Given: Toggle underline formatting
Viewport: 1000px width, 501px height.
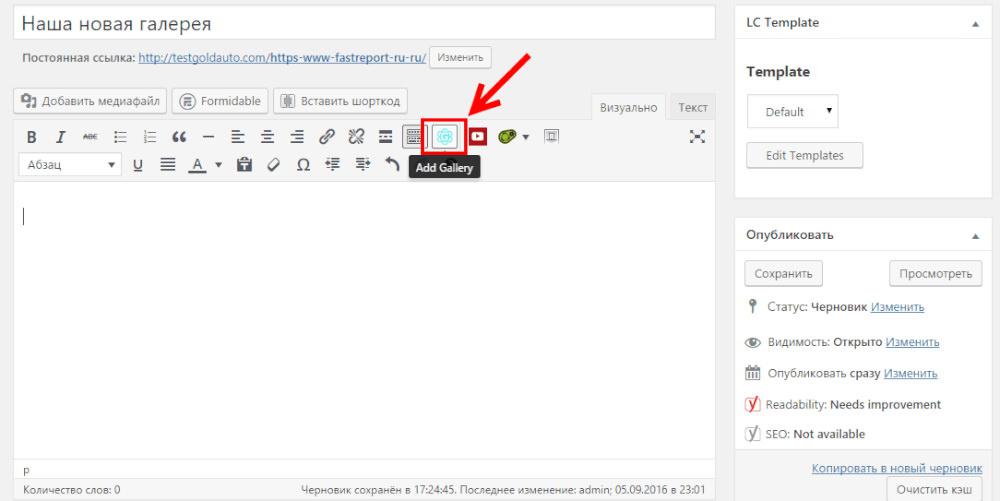Looking at the screenshot, I should 138,165.
